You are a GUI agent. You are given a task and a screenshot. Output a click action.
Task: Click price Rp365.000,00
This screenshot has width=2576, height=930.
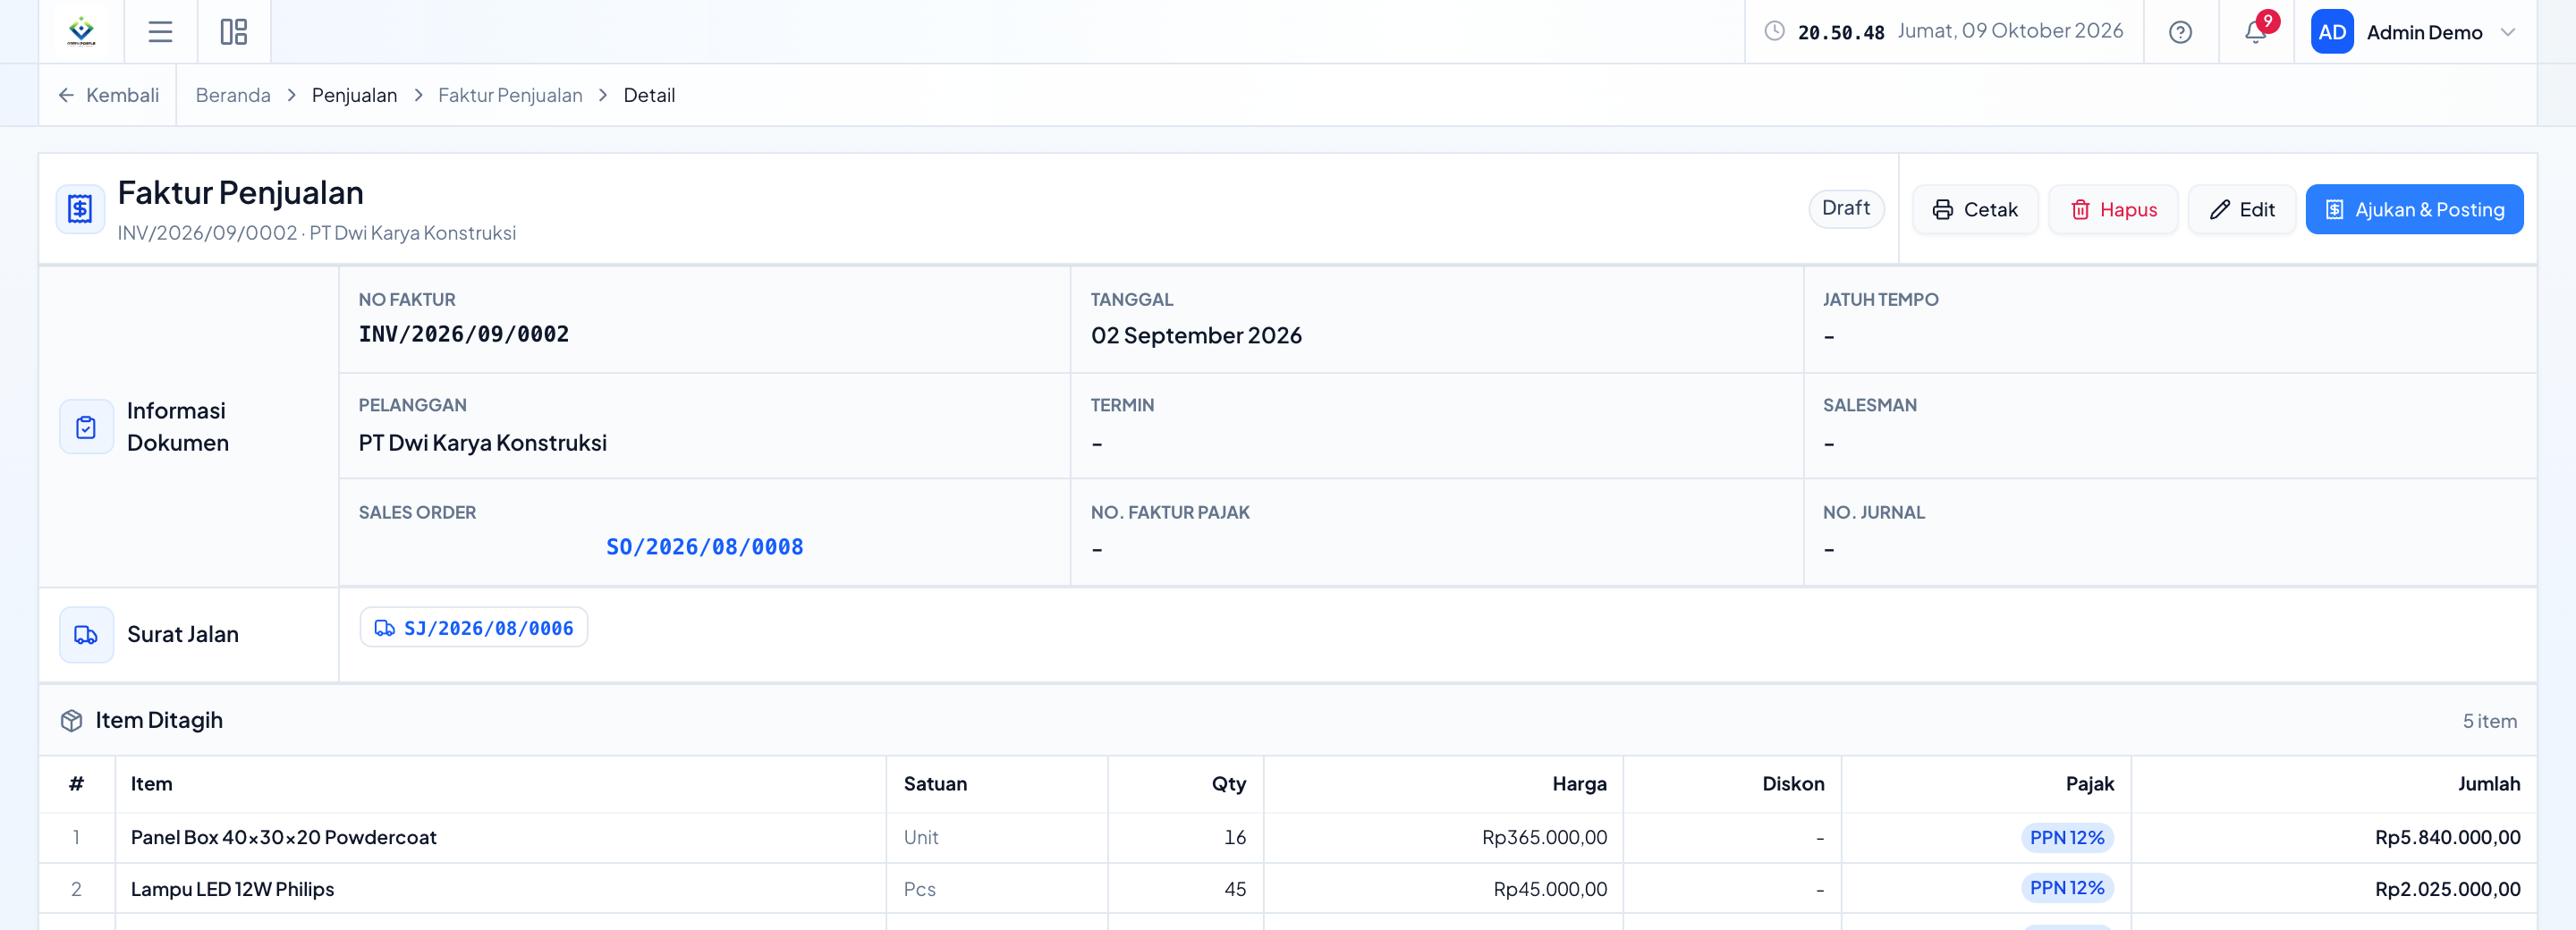pyautogui.click(x=1544, y=838)
